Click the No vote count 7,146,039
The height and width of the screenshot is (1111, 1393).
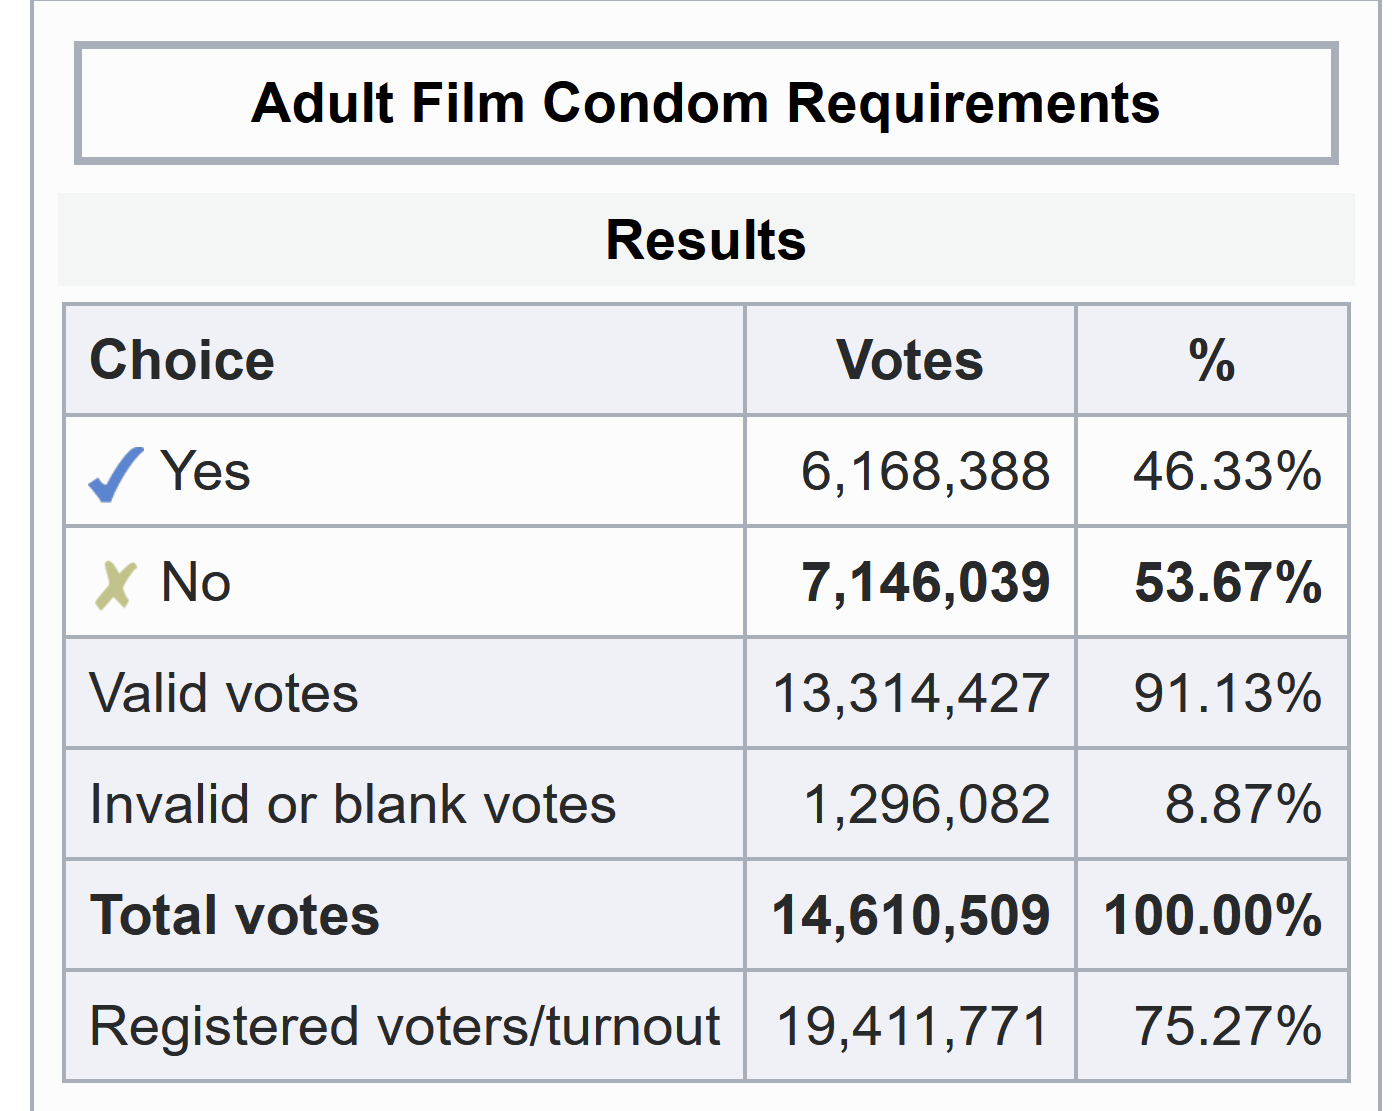point(925,582)
